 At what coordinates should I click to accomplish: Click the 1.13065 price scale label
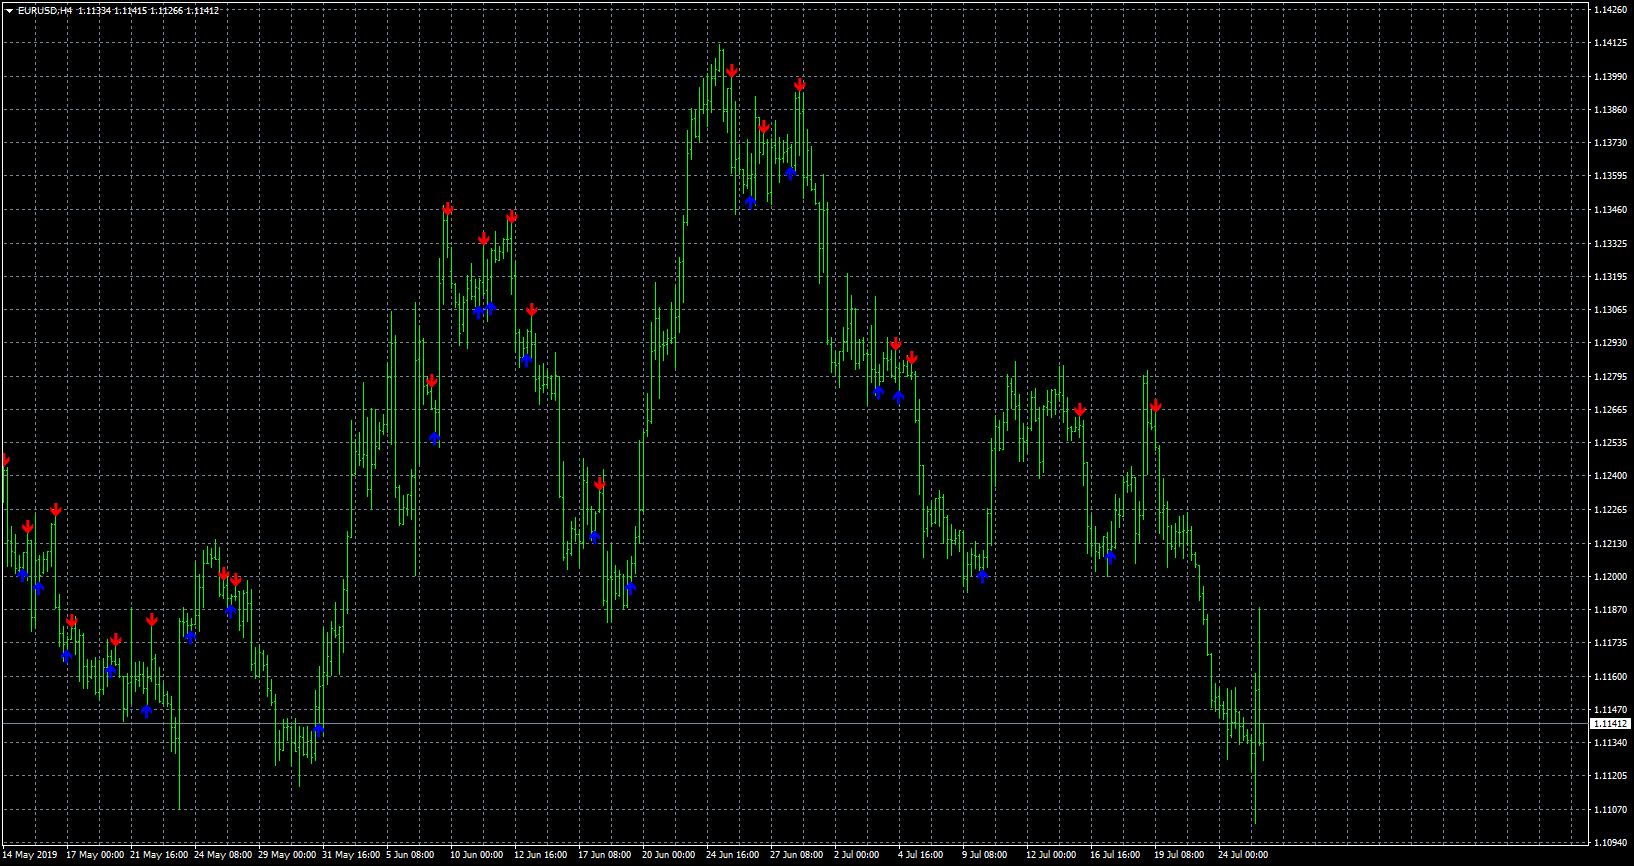(1610, 310)
